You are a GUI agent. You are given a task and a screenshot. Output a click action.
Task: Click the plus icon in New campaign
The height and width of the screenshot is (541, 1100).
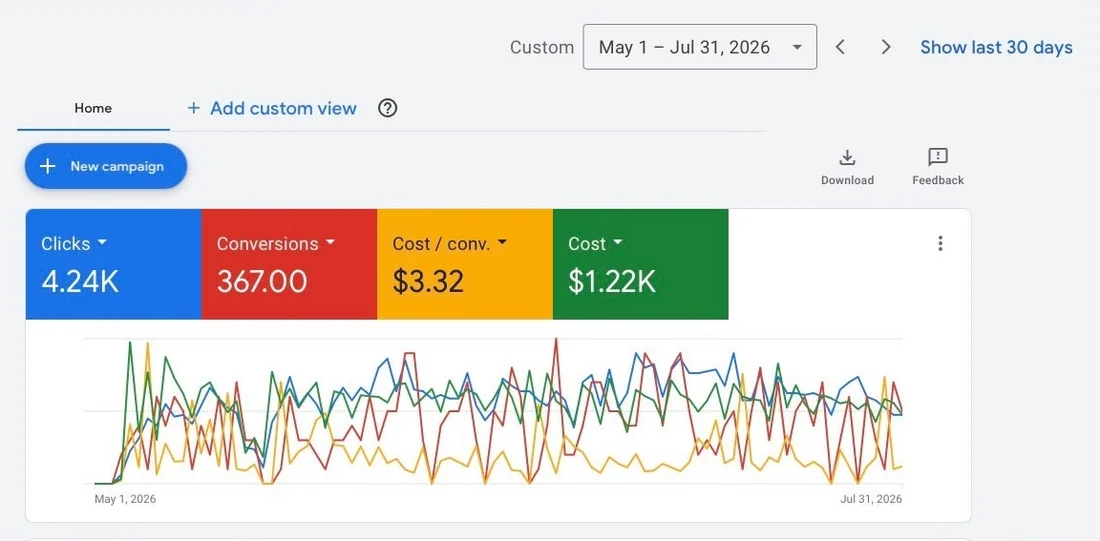click(x=47, y=166)
